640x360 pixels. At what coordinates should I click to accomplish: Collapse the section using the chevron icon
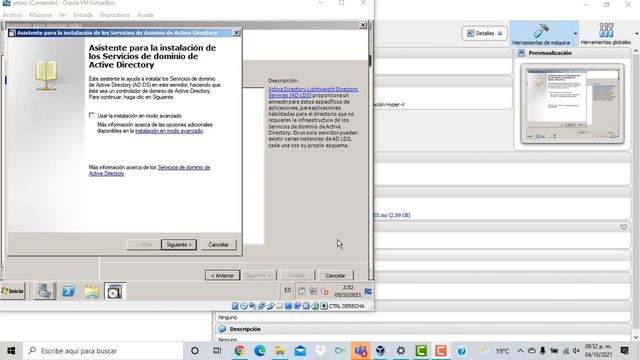tap(623, 227)
